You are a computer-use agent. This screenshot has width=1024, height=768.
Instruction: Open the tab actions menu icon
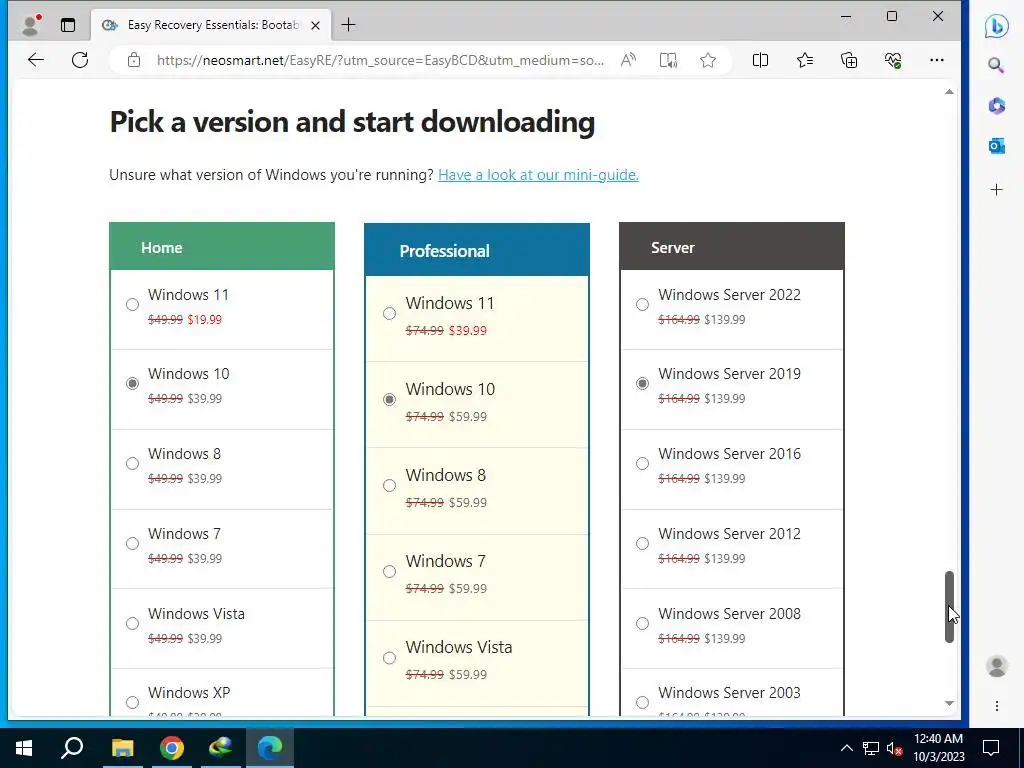[68, 25]
